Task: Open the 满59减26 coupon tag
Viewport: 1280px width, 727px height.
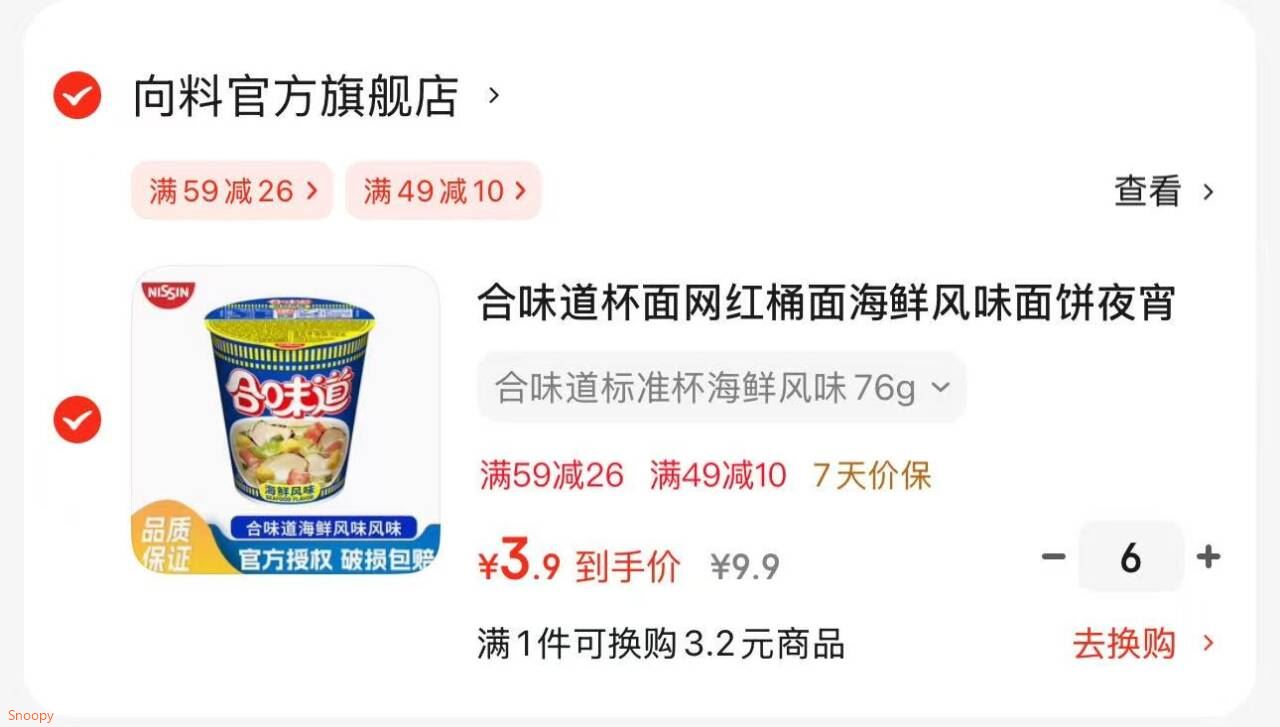Action: point(232,190)
